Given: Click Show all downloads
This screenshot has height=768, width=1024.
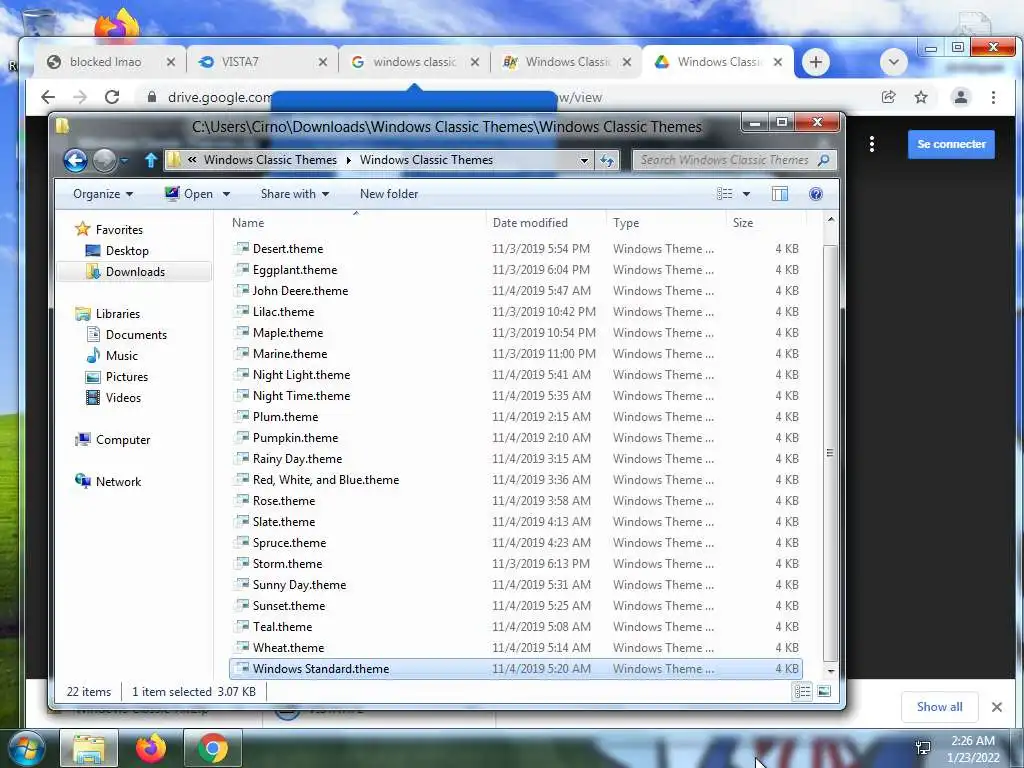Looking at the screenshot, I should tap(939, 707).
